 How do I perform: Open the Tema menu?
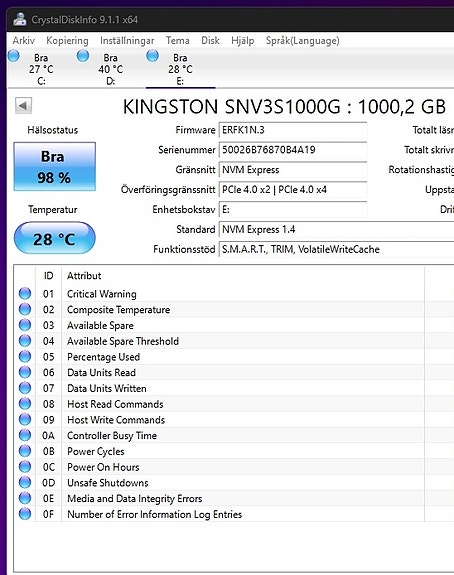pos(177,40)
